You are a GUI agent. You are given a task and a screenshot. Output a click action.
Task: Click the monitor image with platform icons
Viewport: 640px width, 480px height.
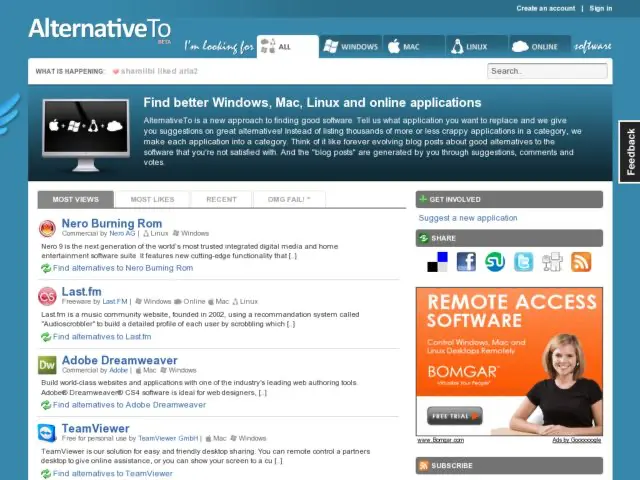click(x=86, y=135)
